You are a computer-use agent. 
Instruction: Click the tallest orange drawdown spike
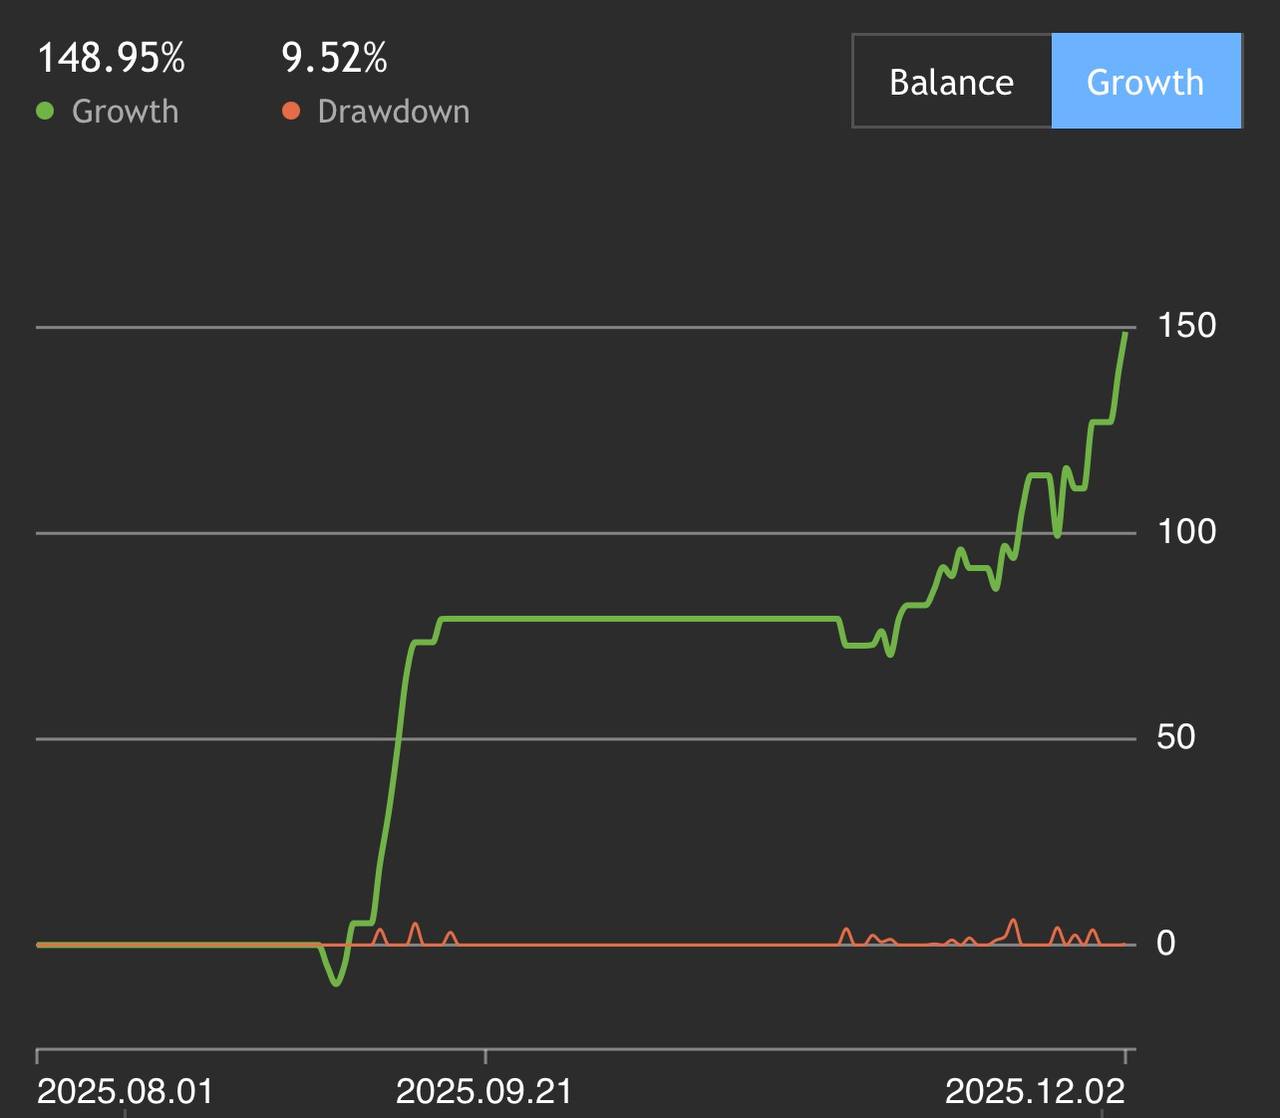pos(1014,921)
